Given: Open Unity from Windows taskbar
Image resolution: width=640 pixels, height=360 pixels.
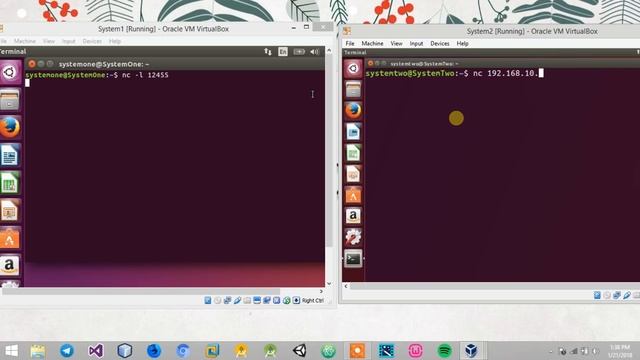Looking at the screenshot, I should pos(300,351).
